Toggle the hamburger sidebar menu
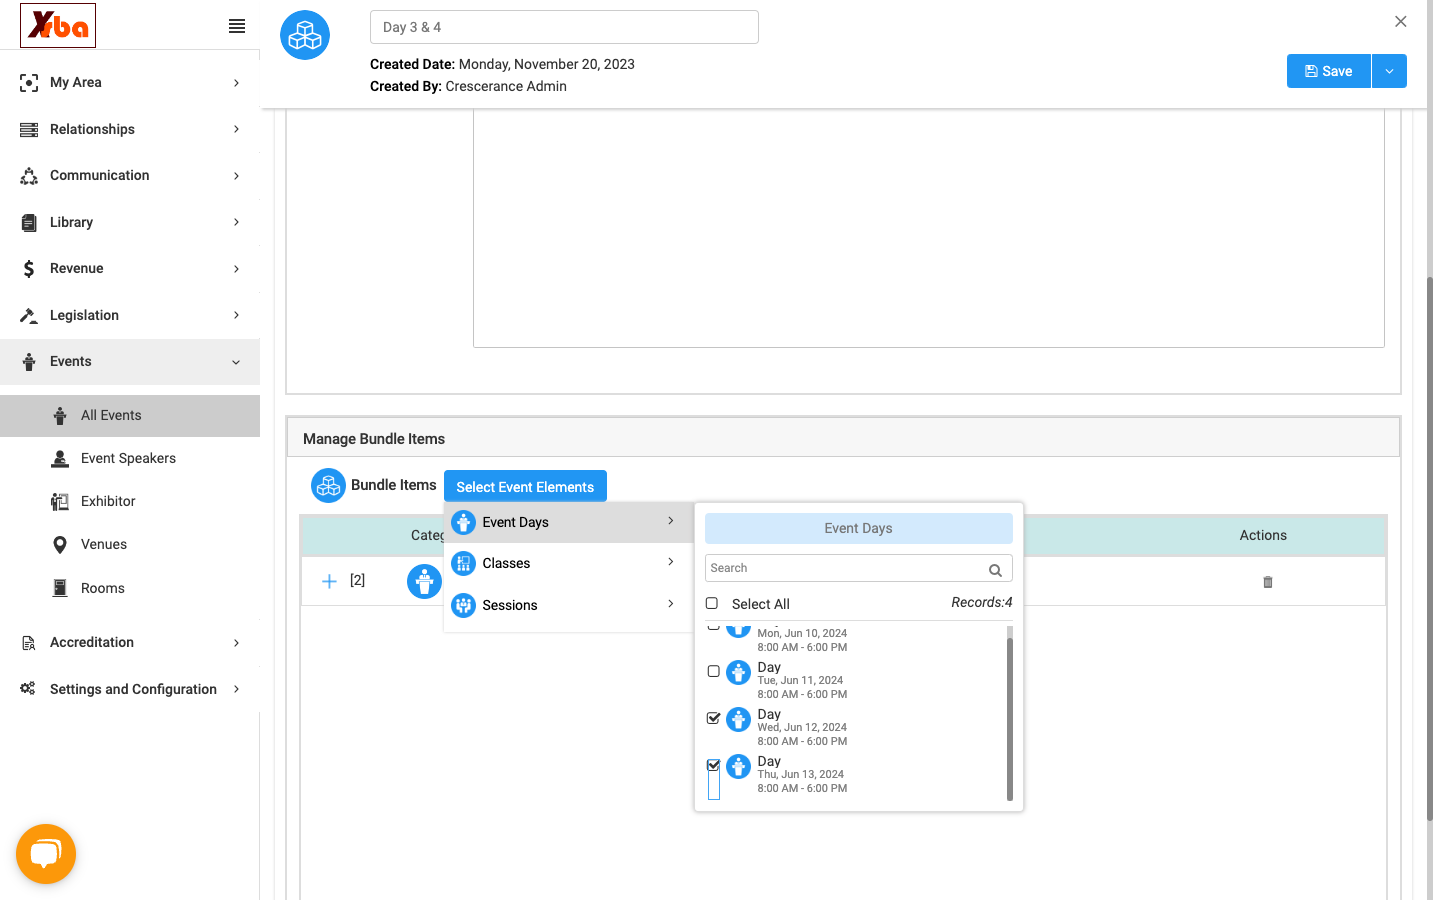 coord(237,26)
